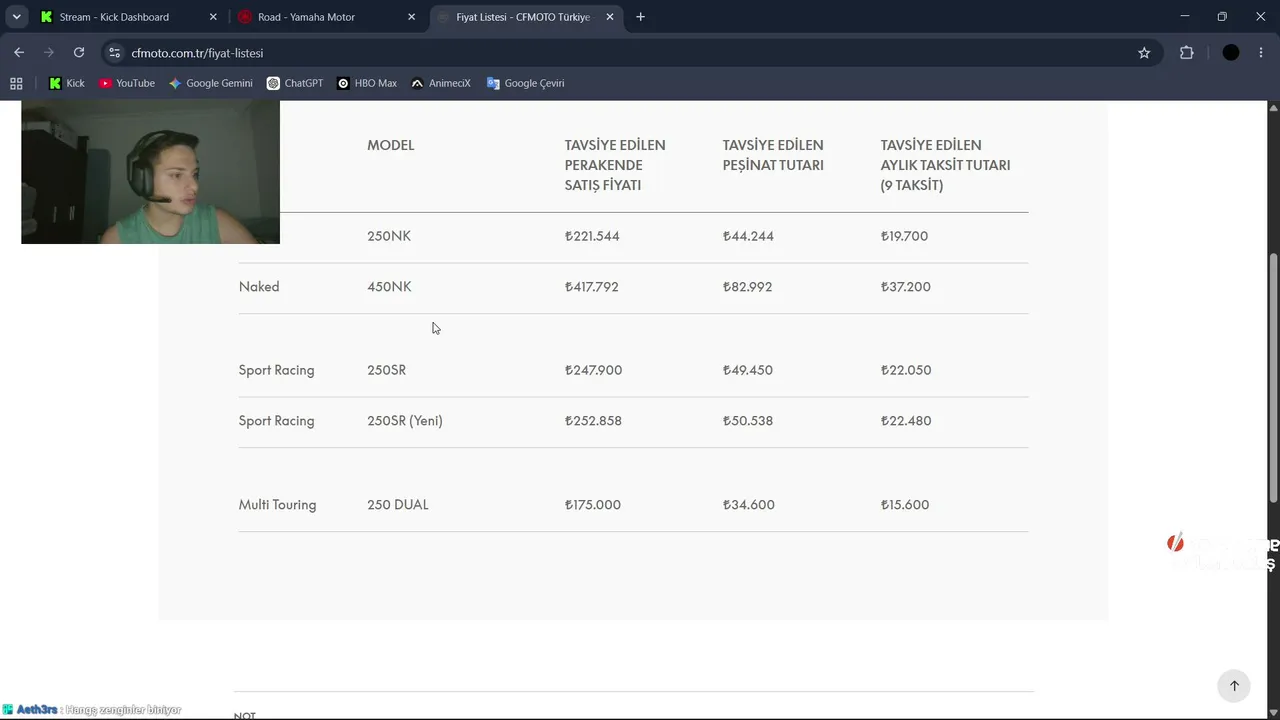Close the Yamaha Motor tab
This screenshot has height=720, width=1280.
pos(411,17)
